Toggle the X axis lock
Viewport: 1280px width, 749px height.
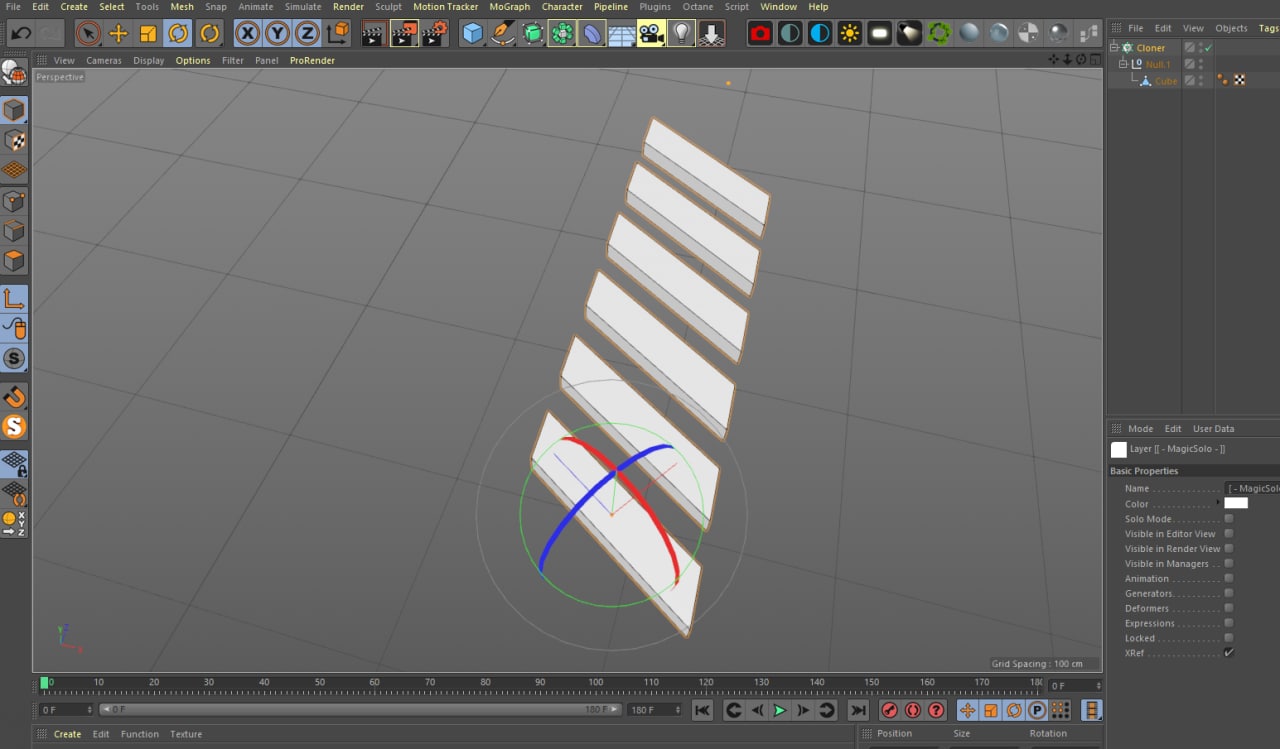(247, 33)
